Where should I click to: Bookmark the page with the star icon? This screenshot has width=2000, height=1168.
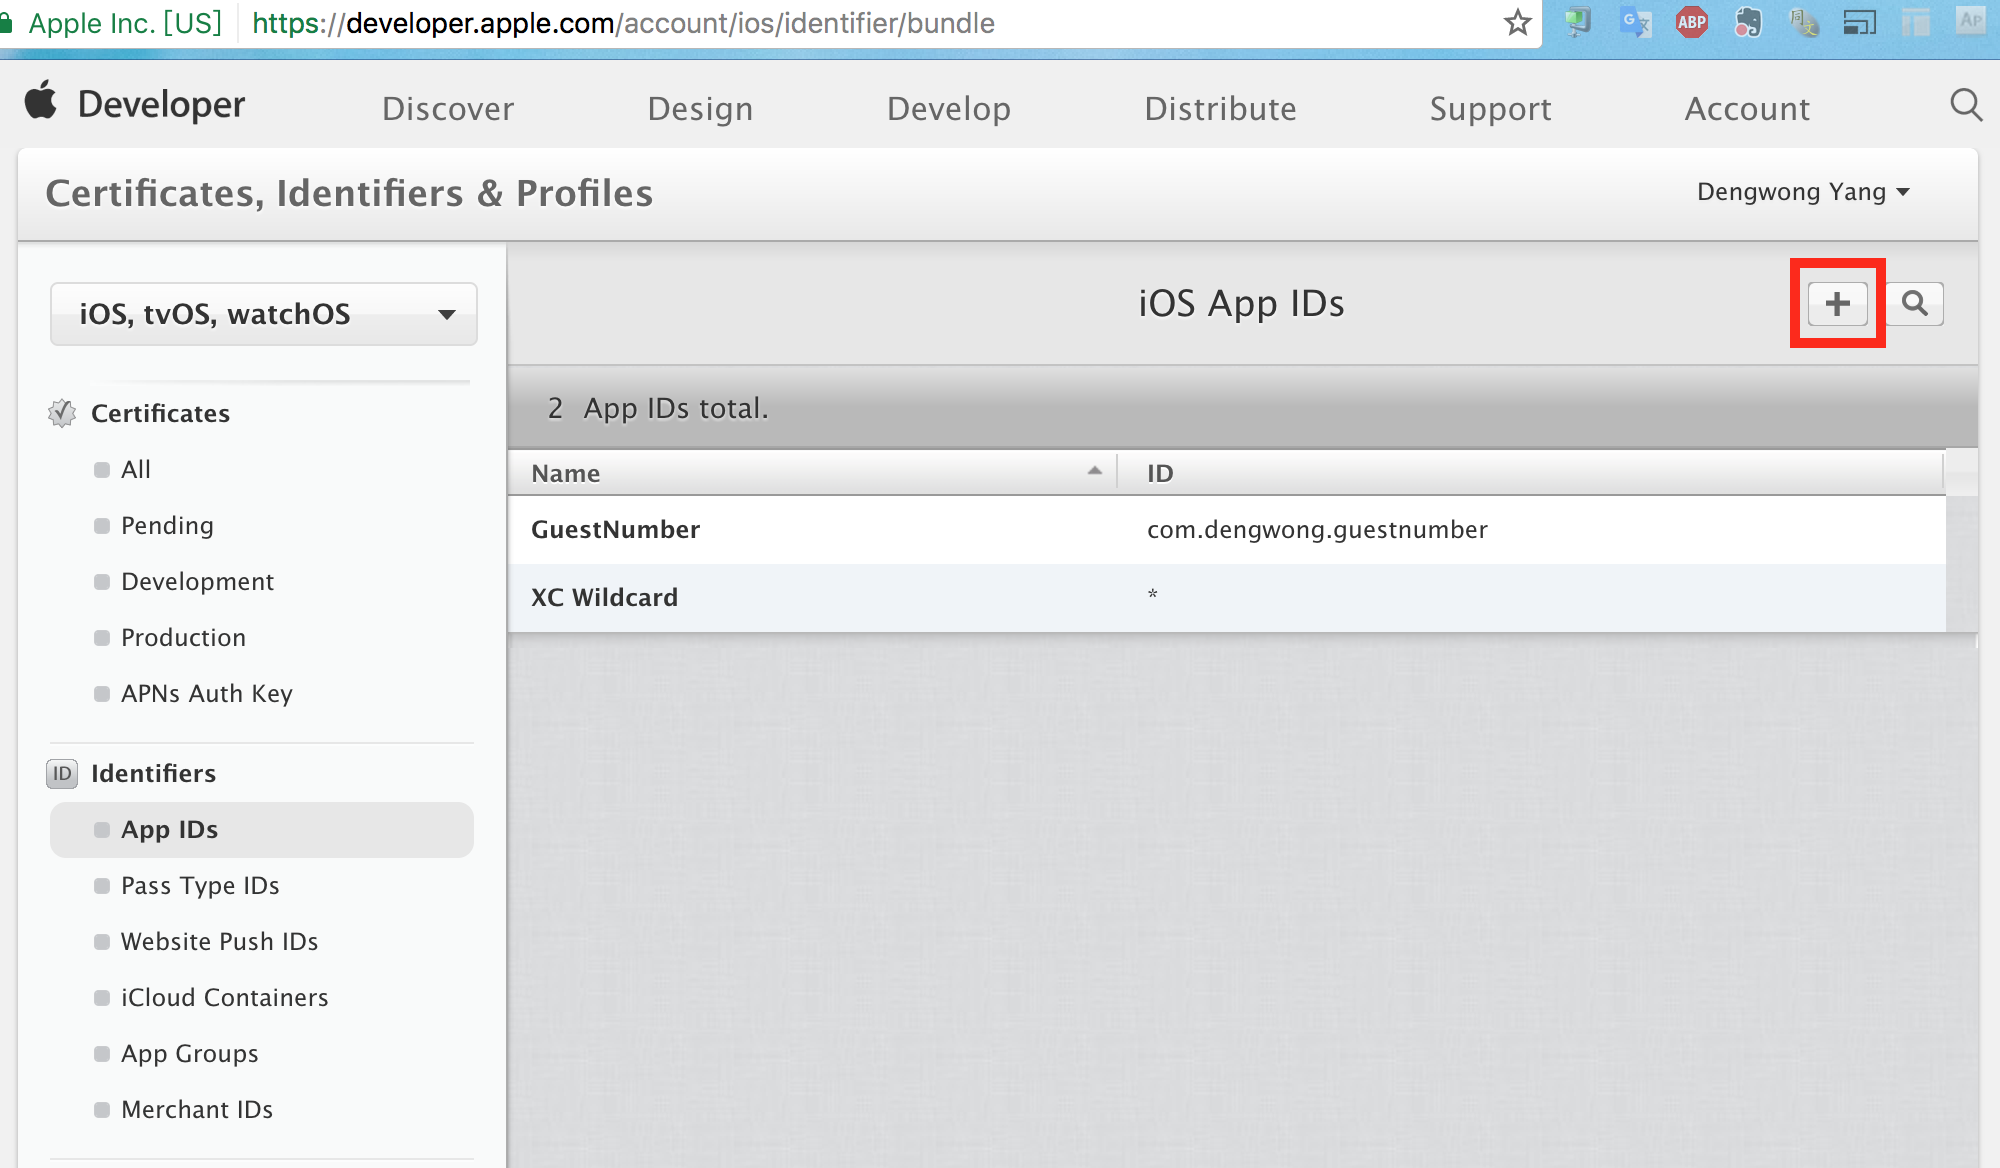(x=1517, y=22)
